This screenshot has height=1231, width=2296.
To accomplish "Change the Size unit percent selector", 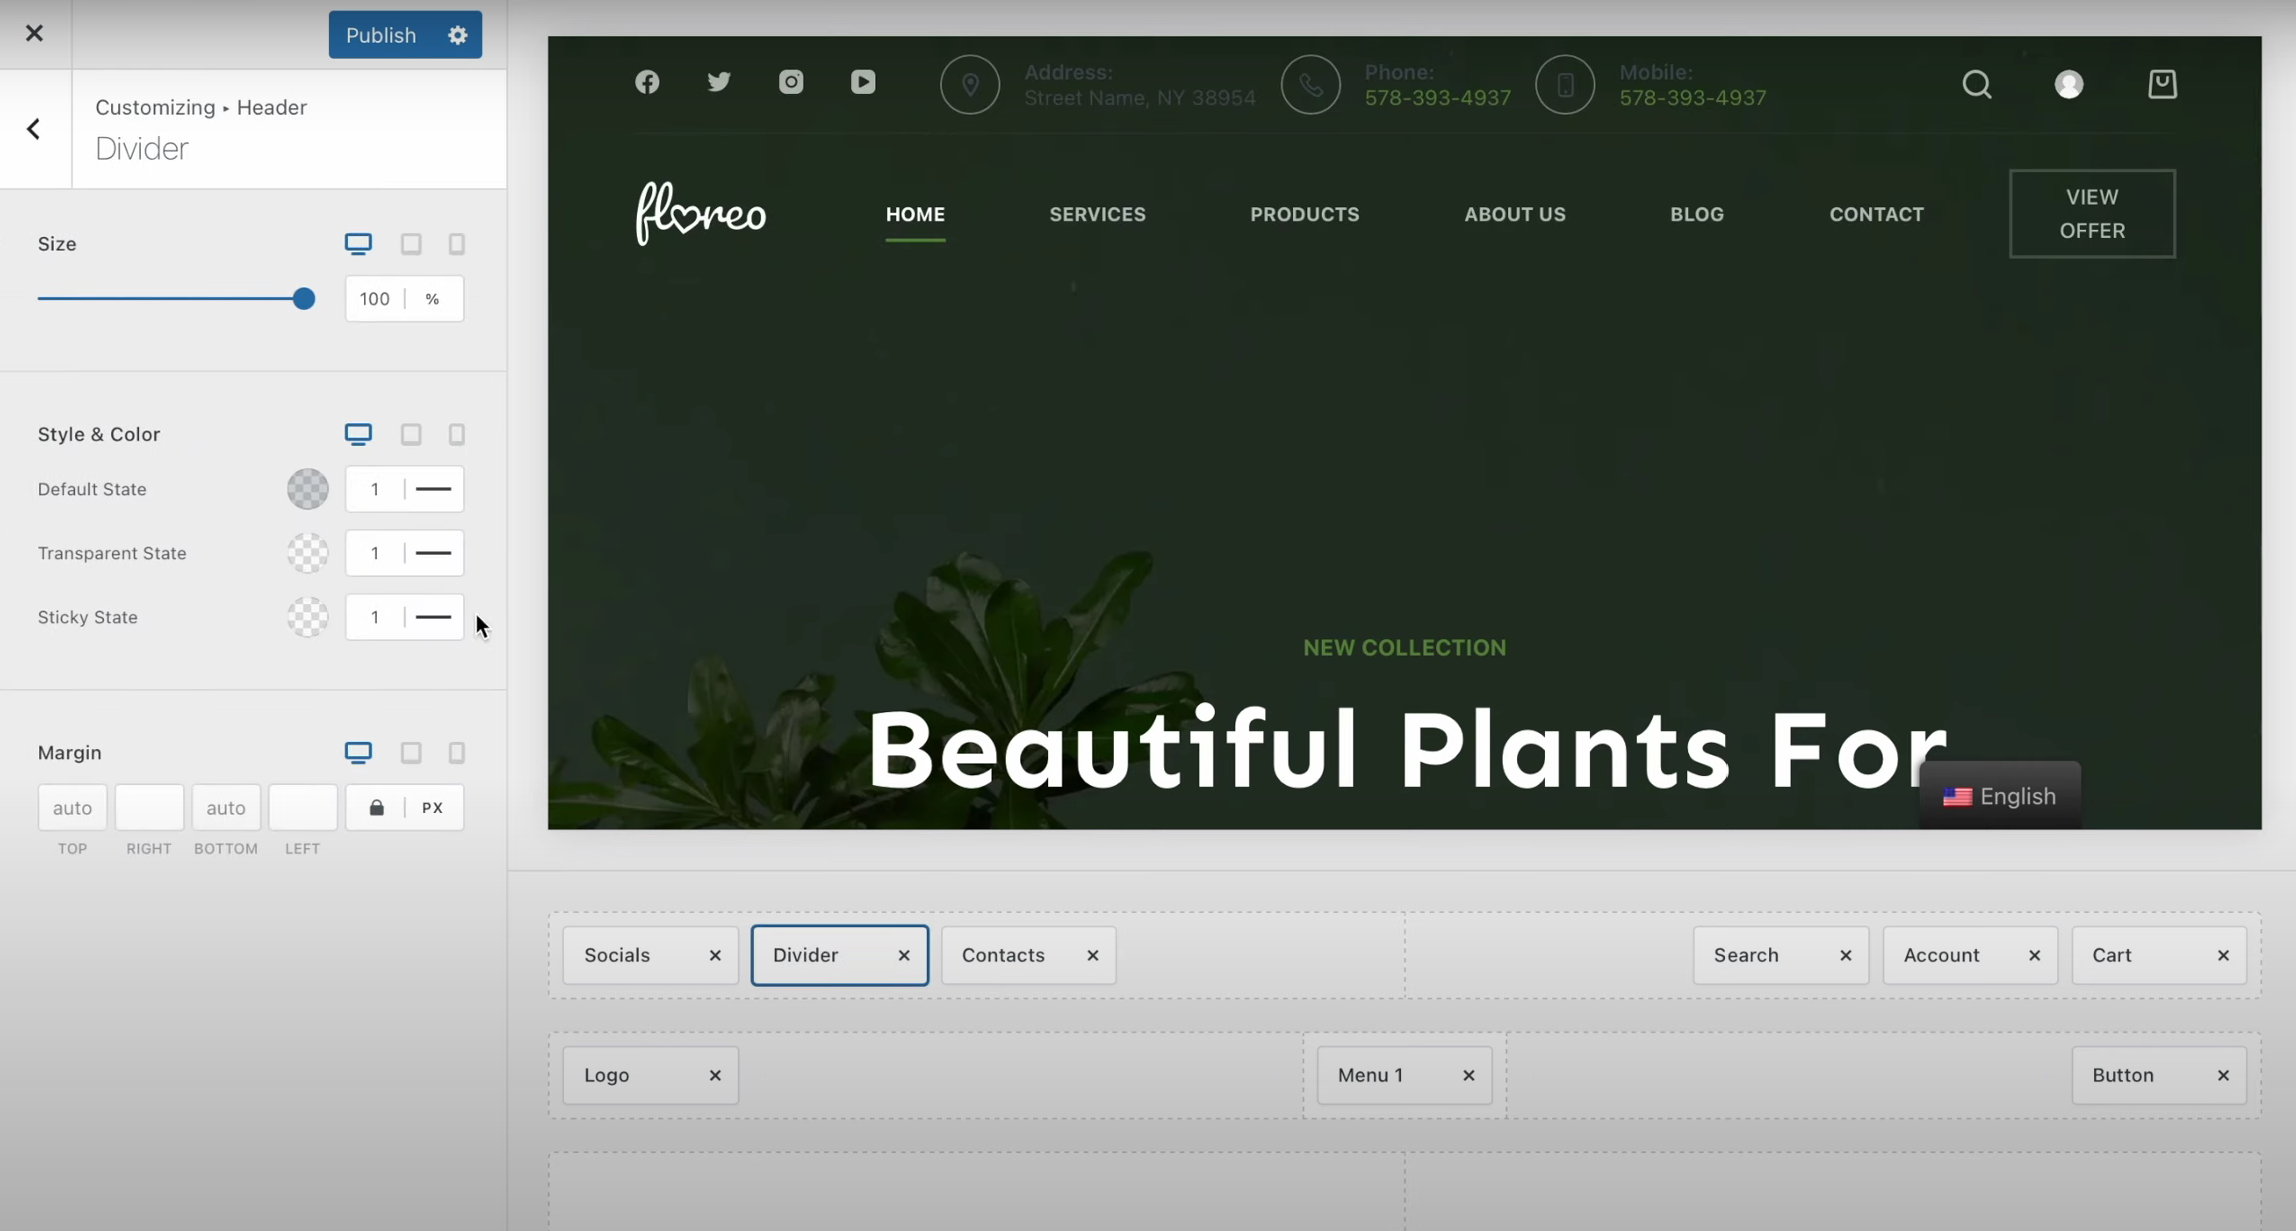I will (432, 299).
